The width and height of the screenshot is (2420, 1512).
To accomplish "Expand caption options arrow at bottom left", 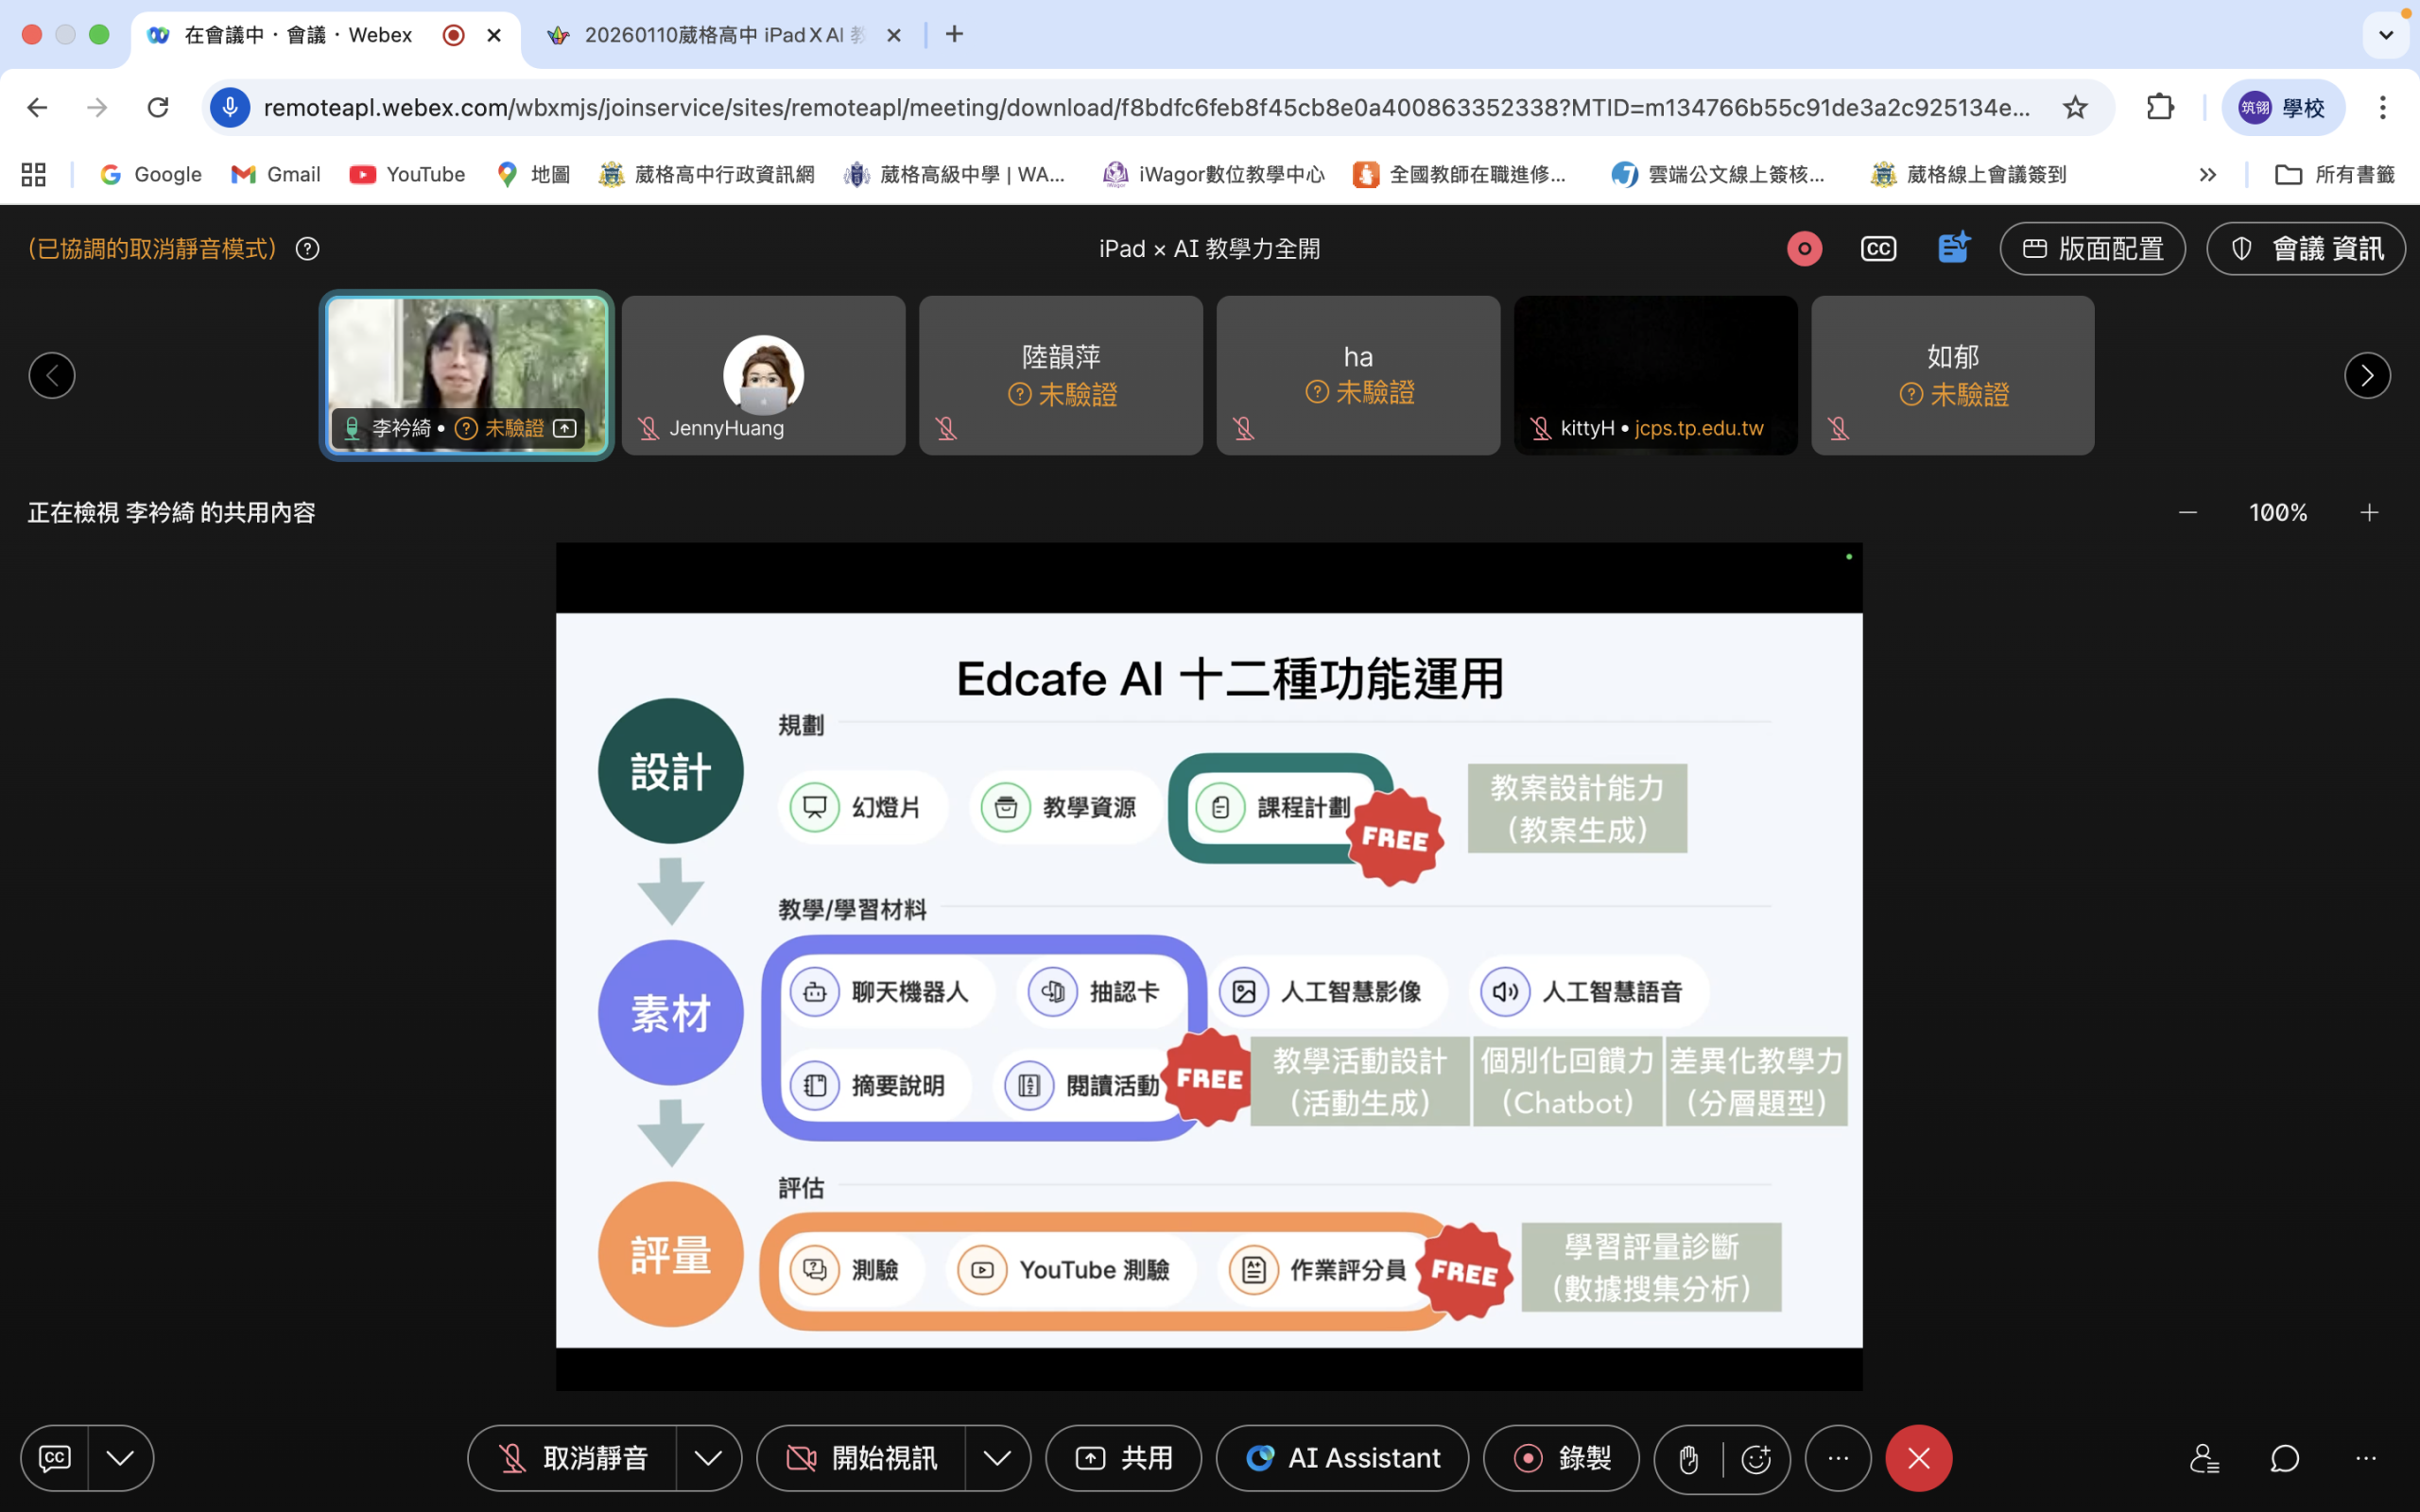I will click(120, 1458).
